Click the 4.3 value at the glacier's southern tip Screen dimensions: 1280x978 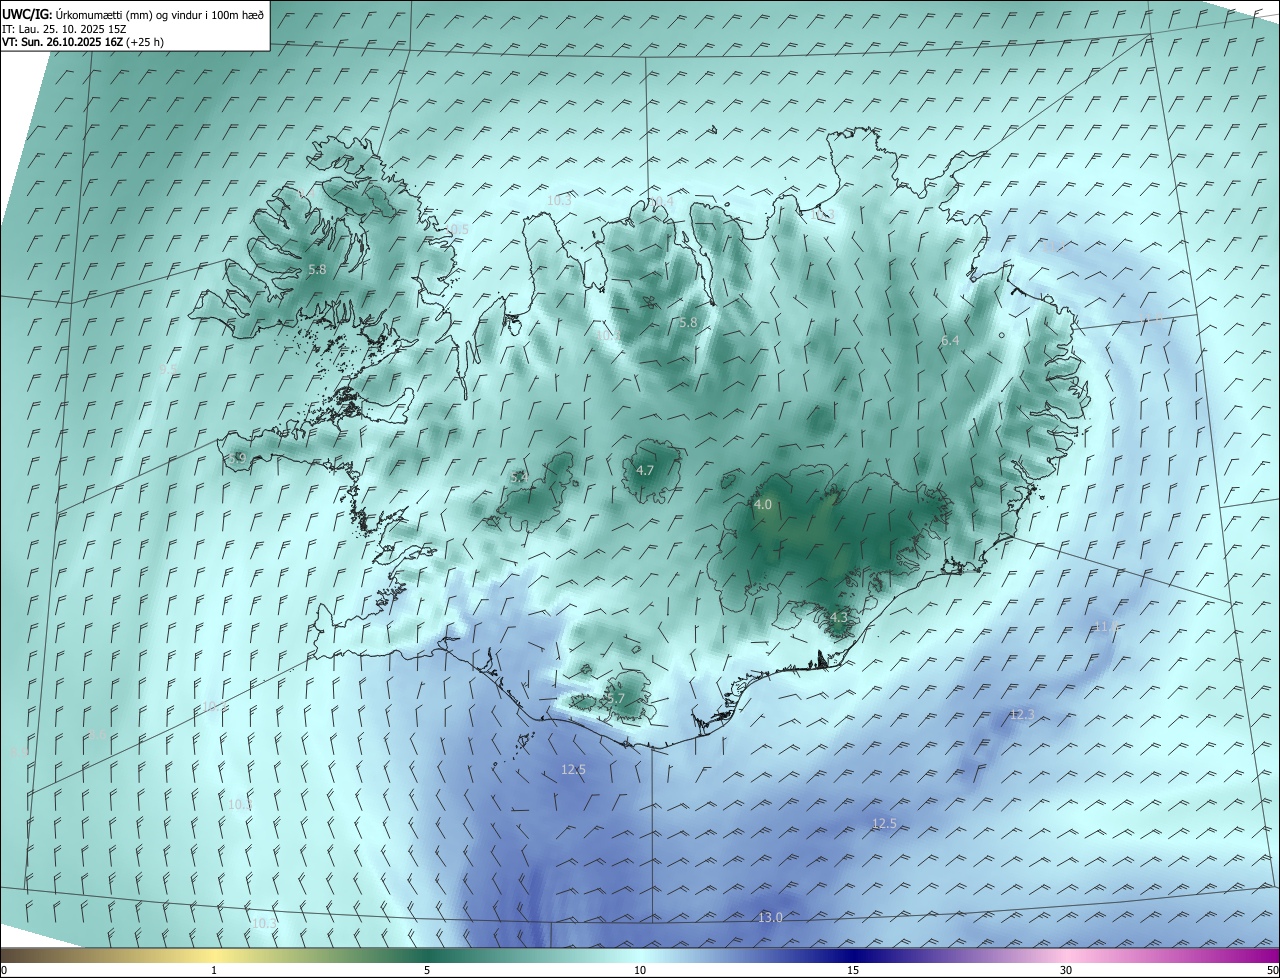pos(838,618)
